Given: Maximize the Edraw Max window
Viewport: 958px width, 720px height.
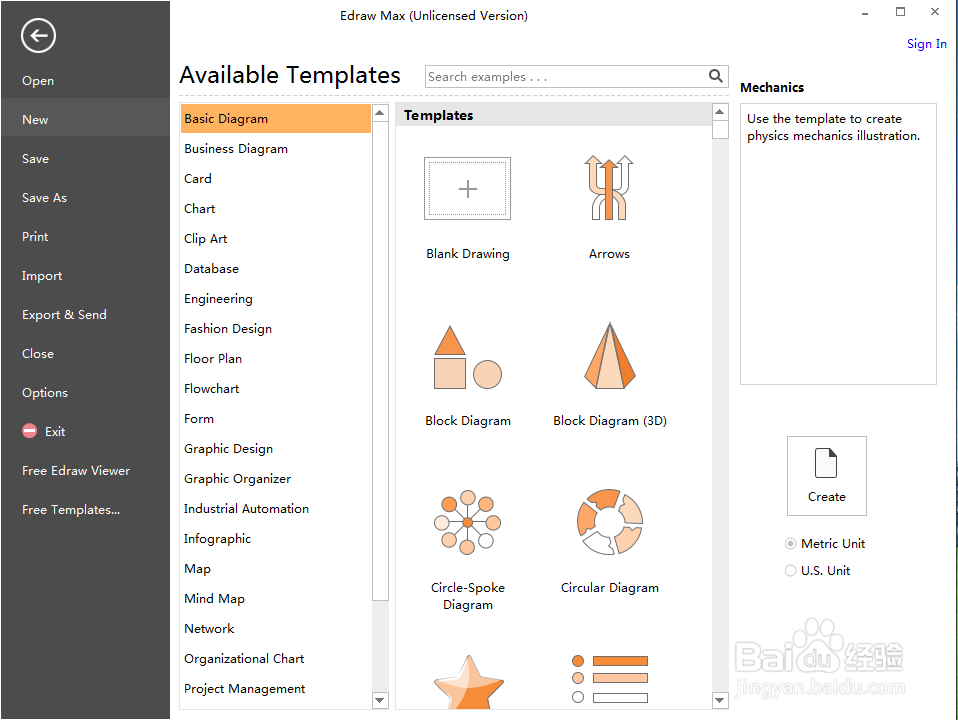Looking at the screenshot, I should click(x=900, y=12).
